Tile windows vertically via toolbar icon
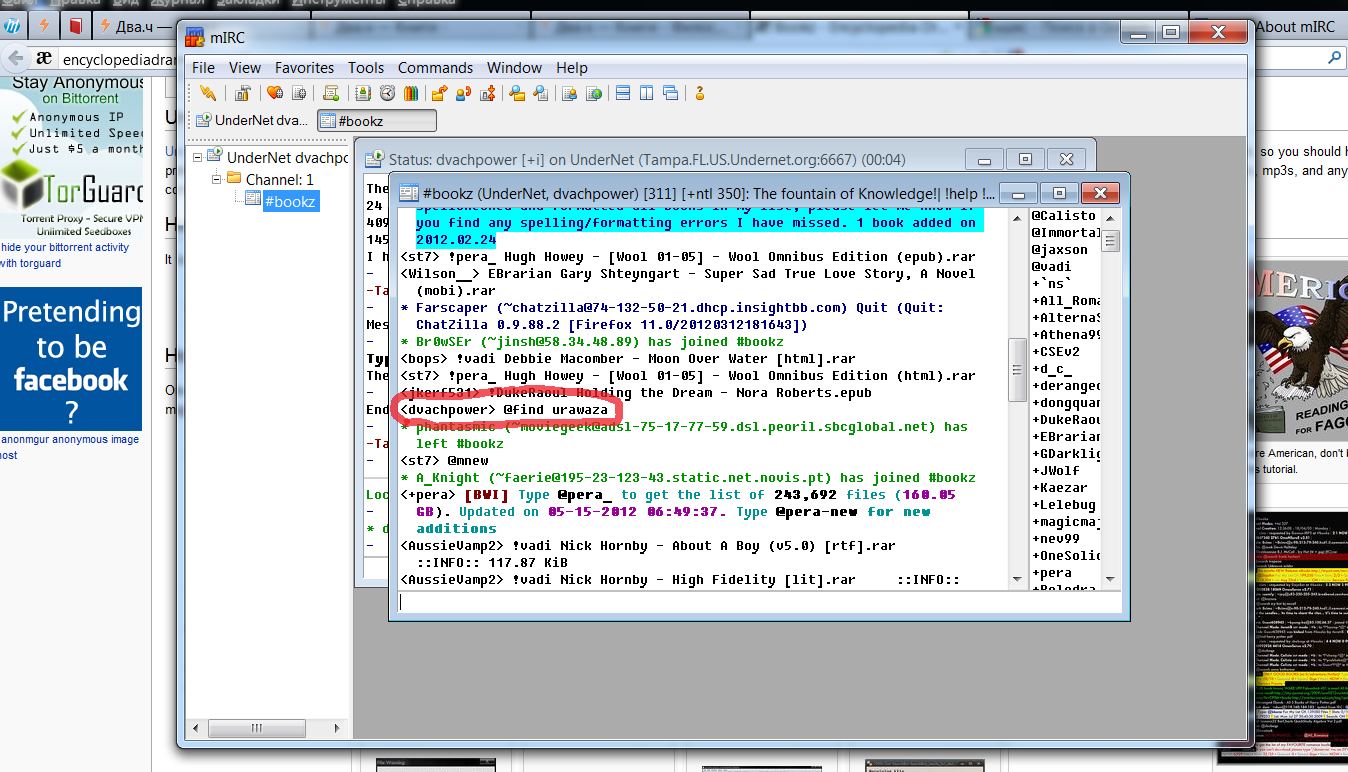This screenshot has height=772, width=1348. tap(647, 93)
